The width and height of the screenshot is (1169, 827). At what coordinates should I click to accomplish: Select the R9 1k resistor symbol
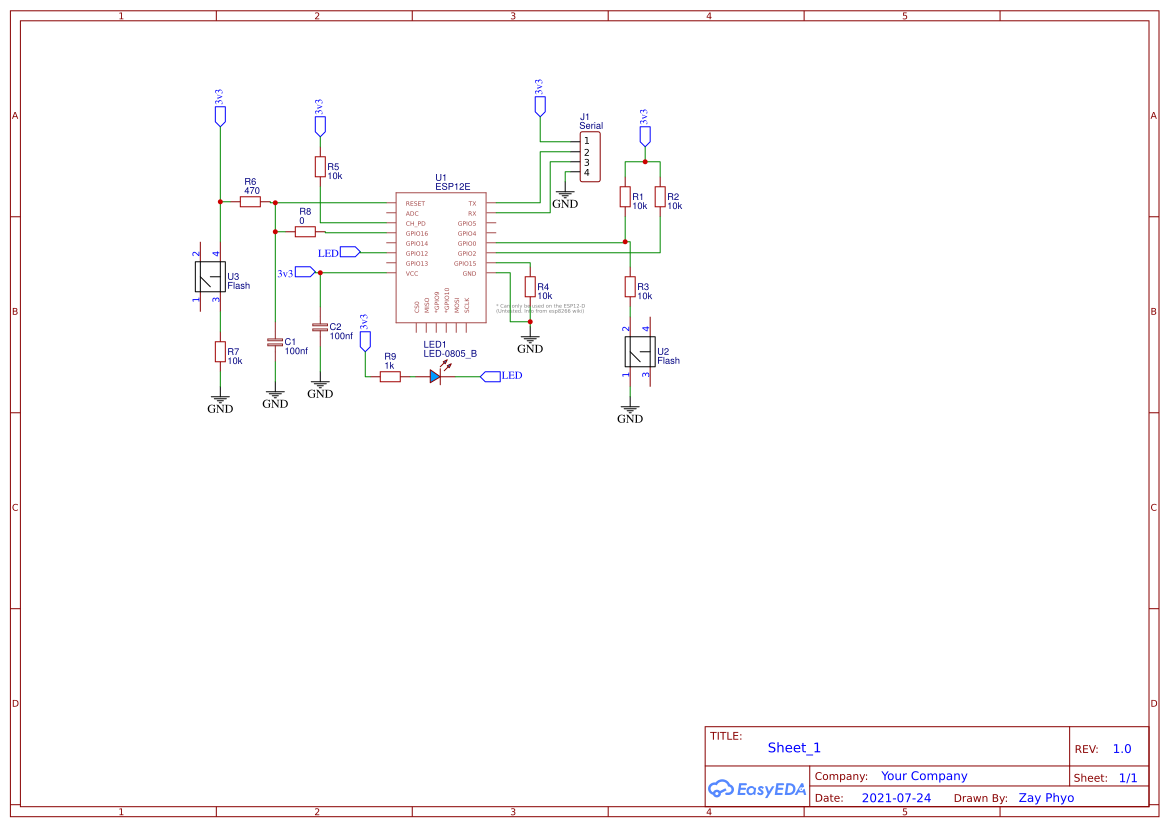tap(390, 377)
